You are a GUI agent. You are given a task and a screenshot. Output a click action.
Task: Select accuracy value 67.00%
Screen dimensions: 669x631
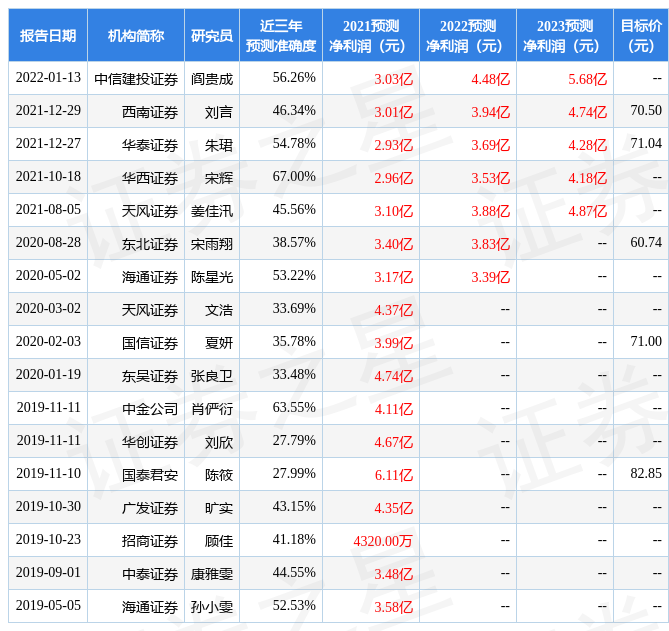pos(294,177)
